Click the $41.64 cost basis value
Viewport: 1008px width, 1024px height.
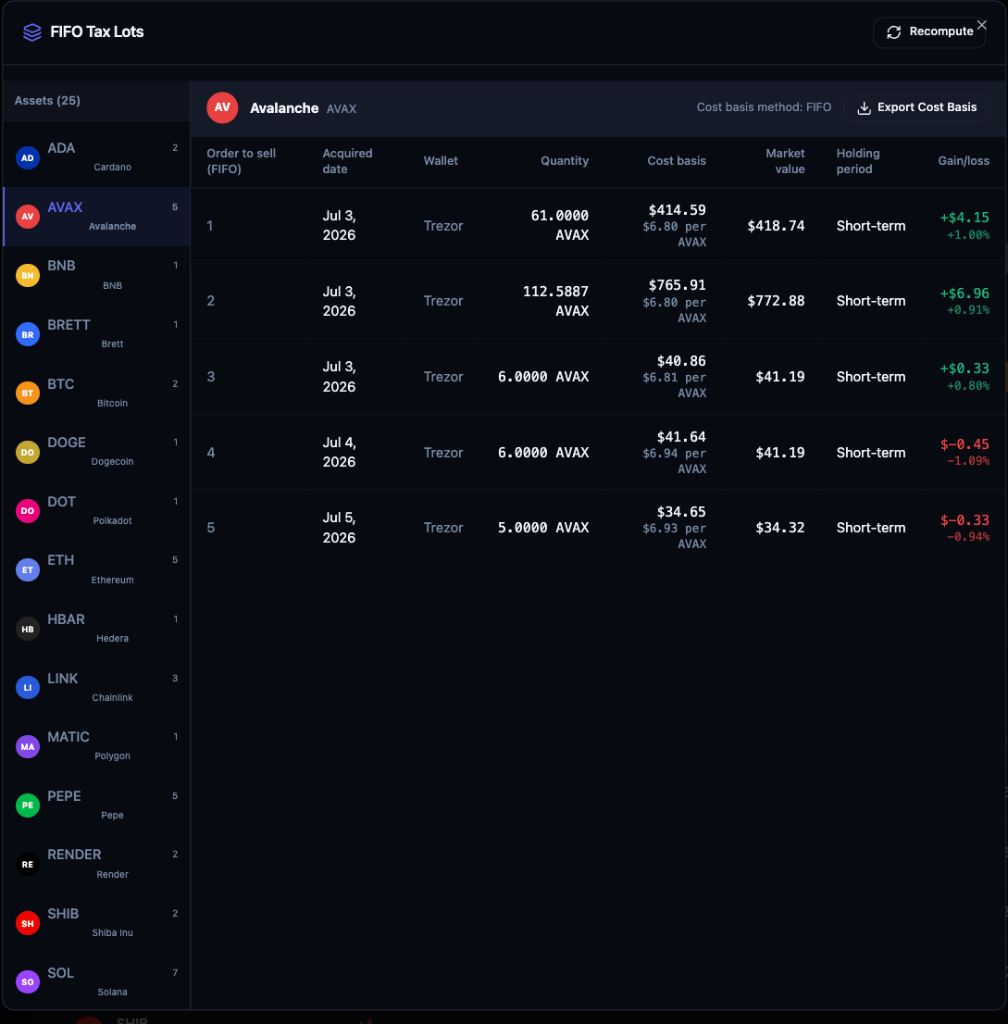click(x=681, y=437)
